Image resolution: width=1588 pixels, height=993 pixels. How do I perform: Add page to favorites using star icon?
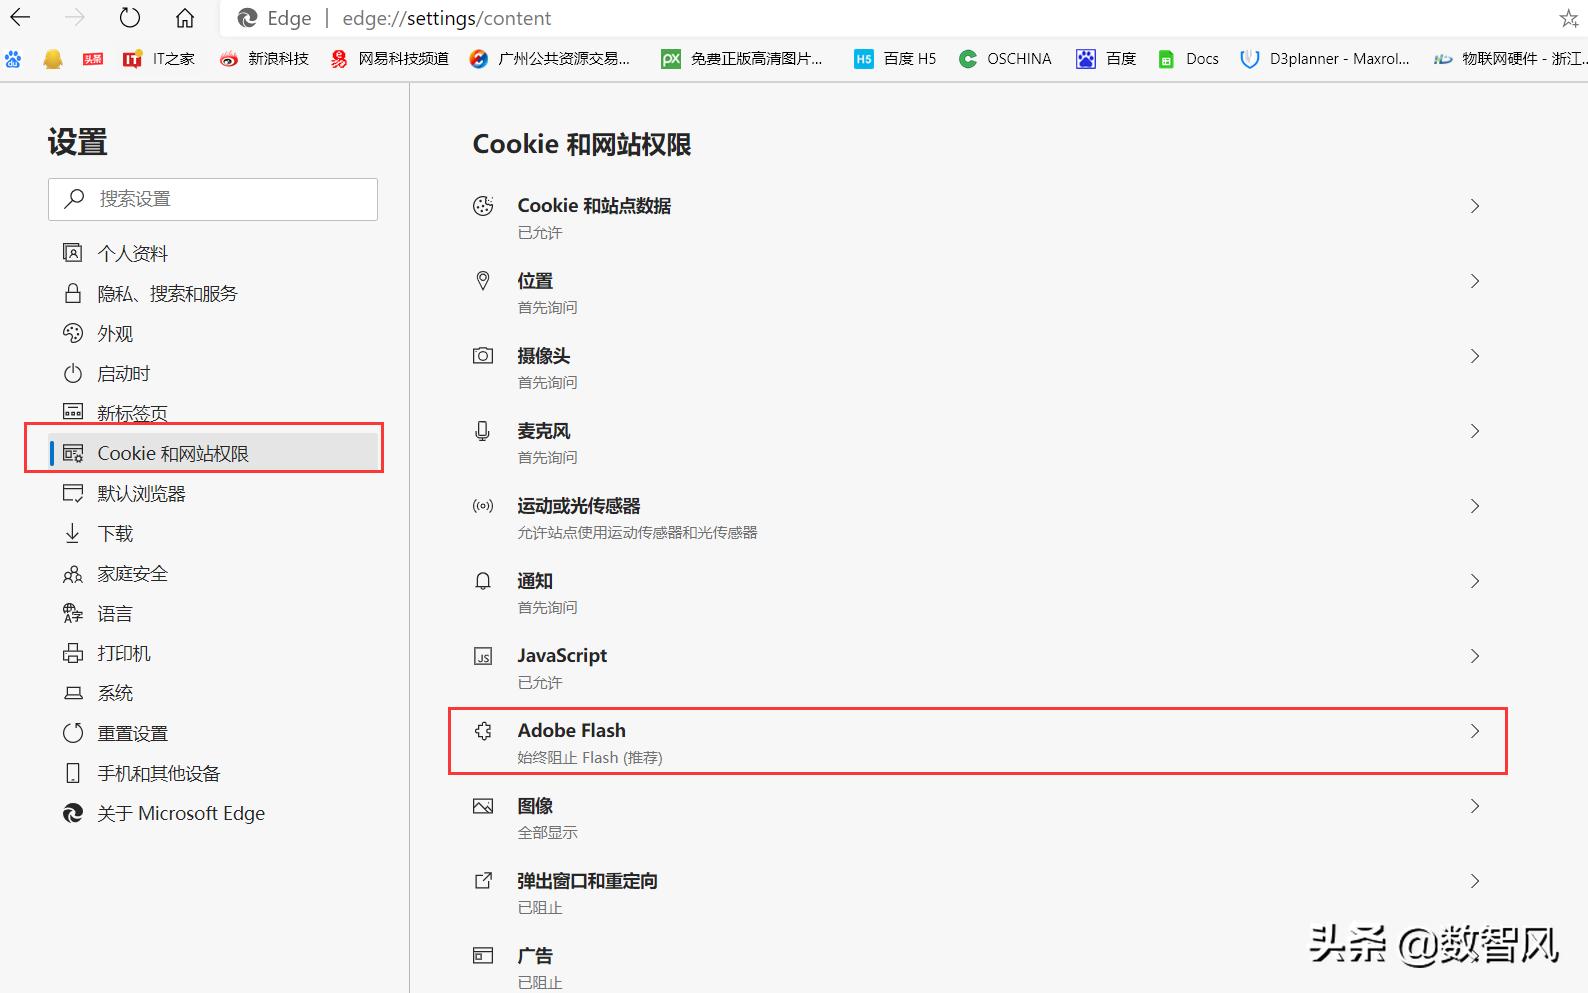pyautogui.click(x=1569, y=18)
